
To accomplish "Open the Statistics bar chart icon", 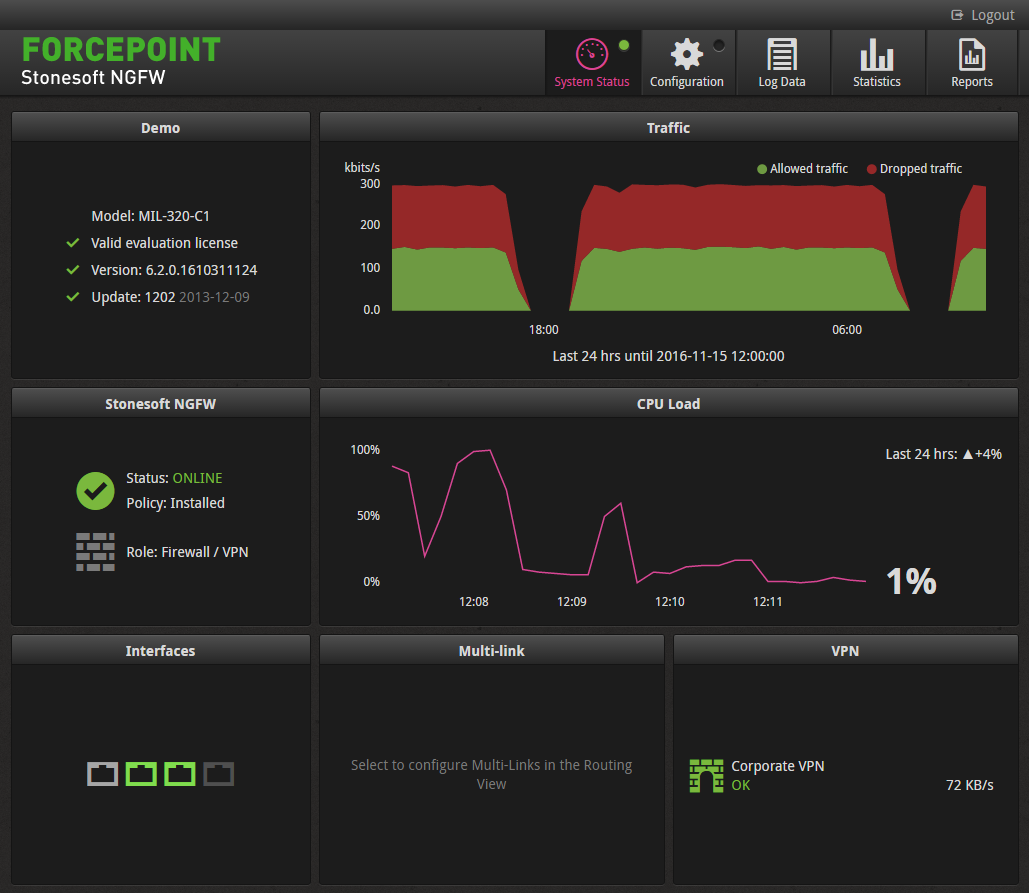I will pyautogui.click(x=876, y=54).
